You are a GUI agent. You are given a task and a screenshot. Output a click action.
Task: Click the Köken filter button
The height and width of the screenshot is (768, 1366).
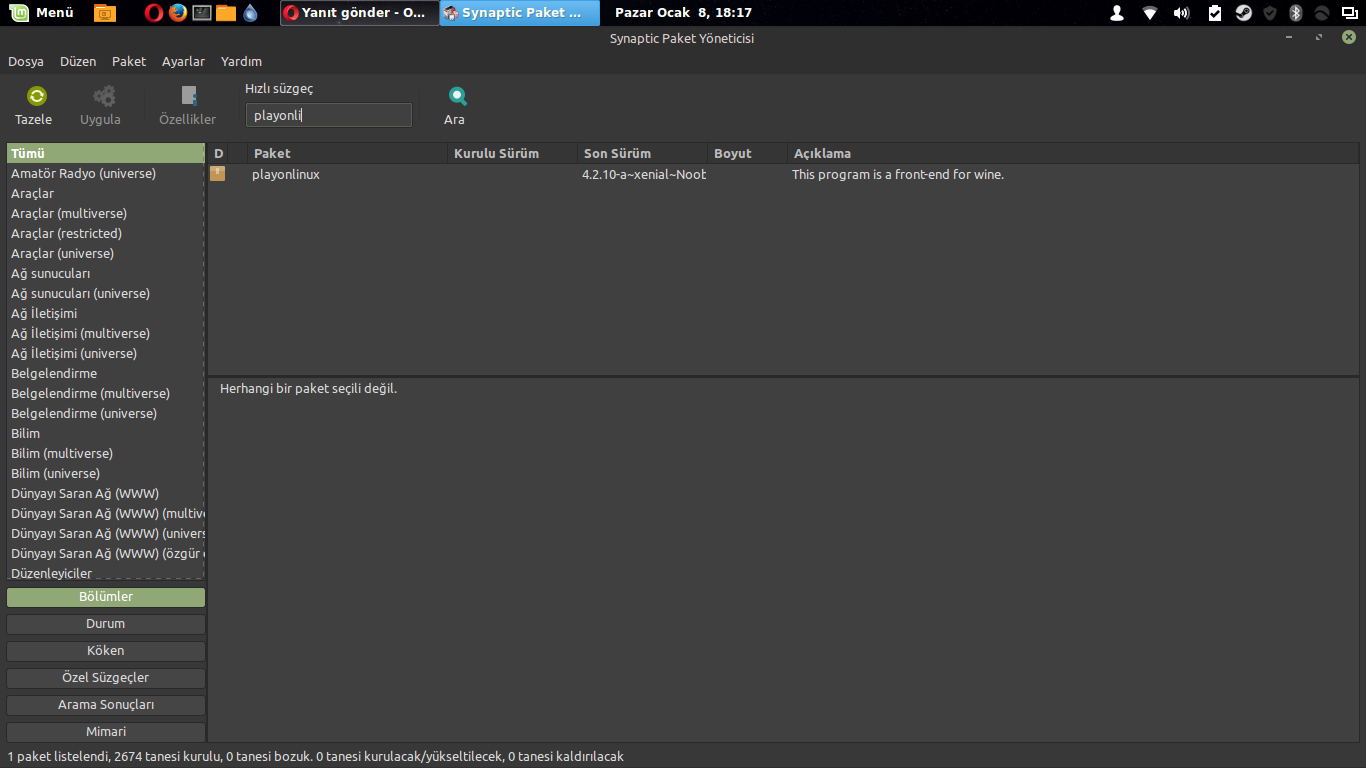(106, 651)
